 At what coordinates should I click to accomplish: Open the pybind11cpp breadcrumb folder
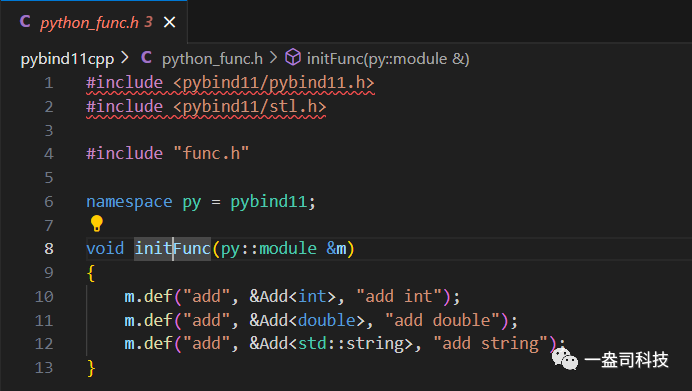click(x=67, y=59)
